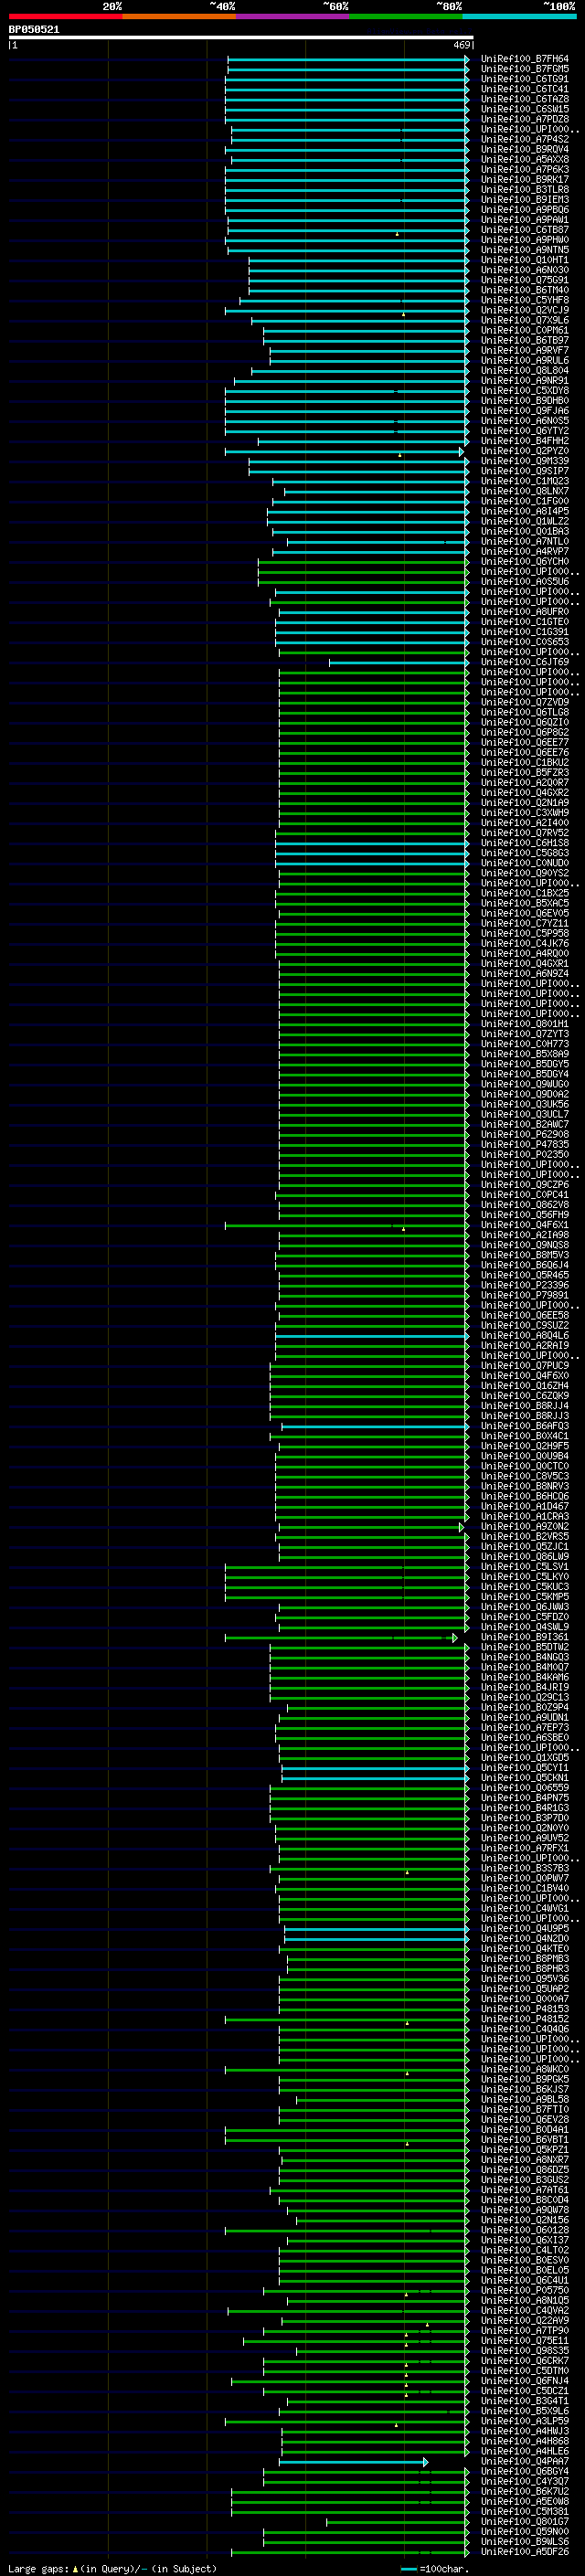The width and height of the screenshot is (585, 2576).
Task: Click the UniRef100_C1MQ23 hit
Action: coord(524,481)
